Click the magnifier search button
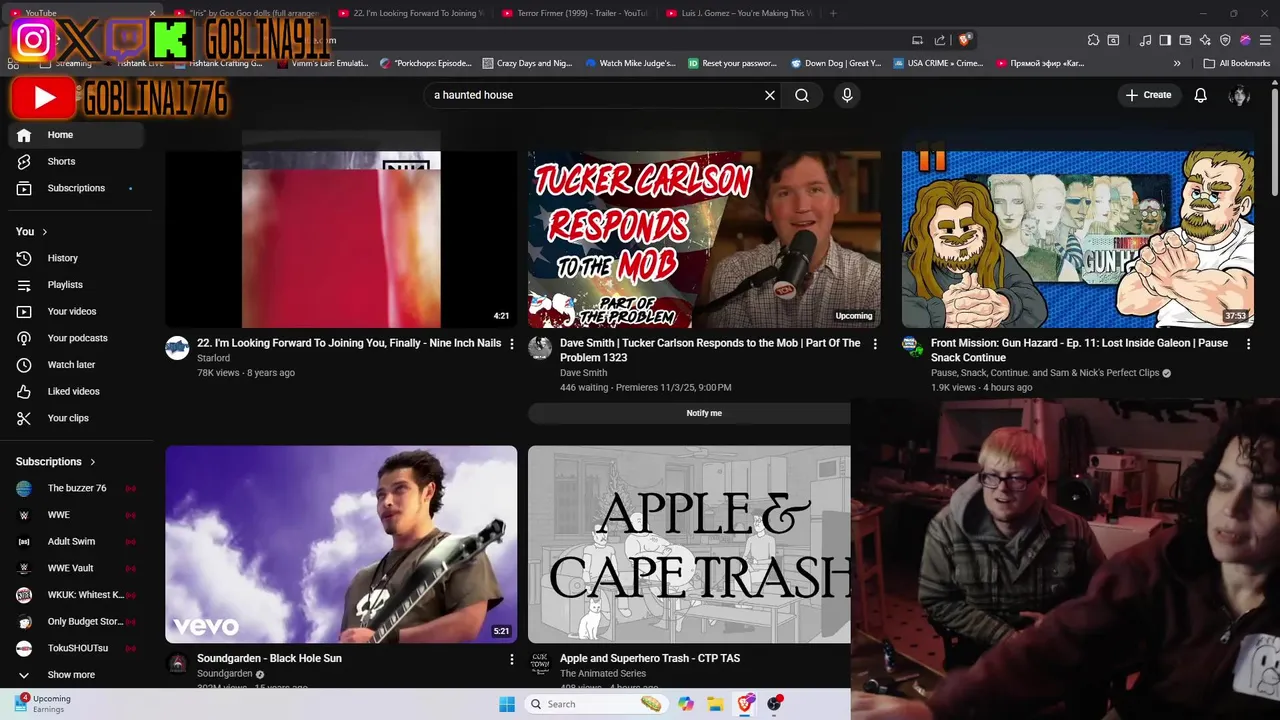Screen dimensions: 1280x720 [x=802, y=95]
